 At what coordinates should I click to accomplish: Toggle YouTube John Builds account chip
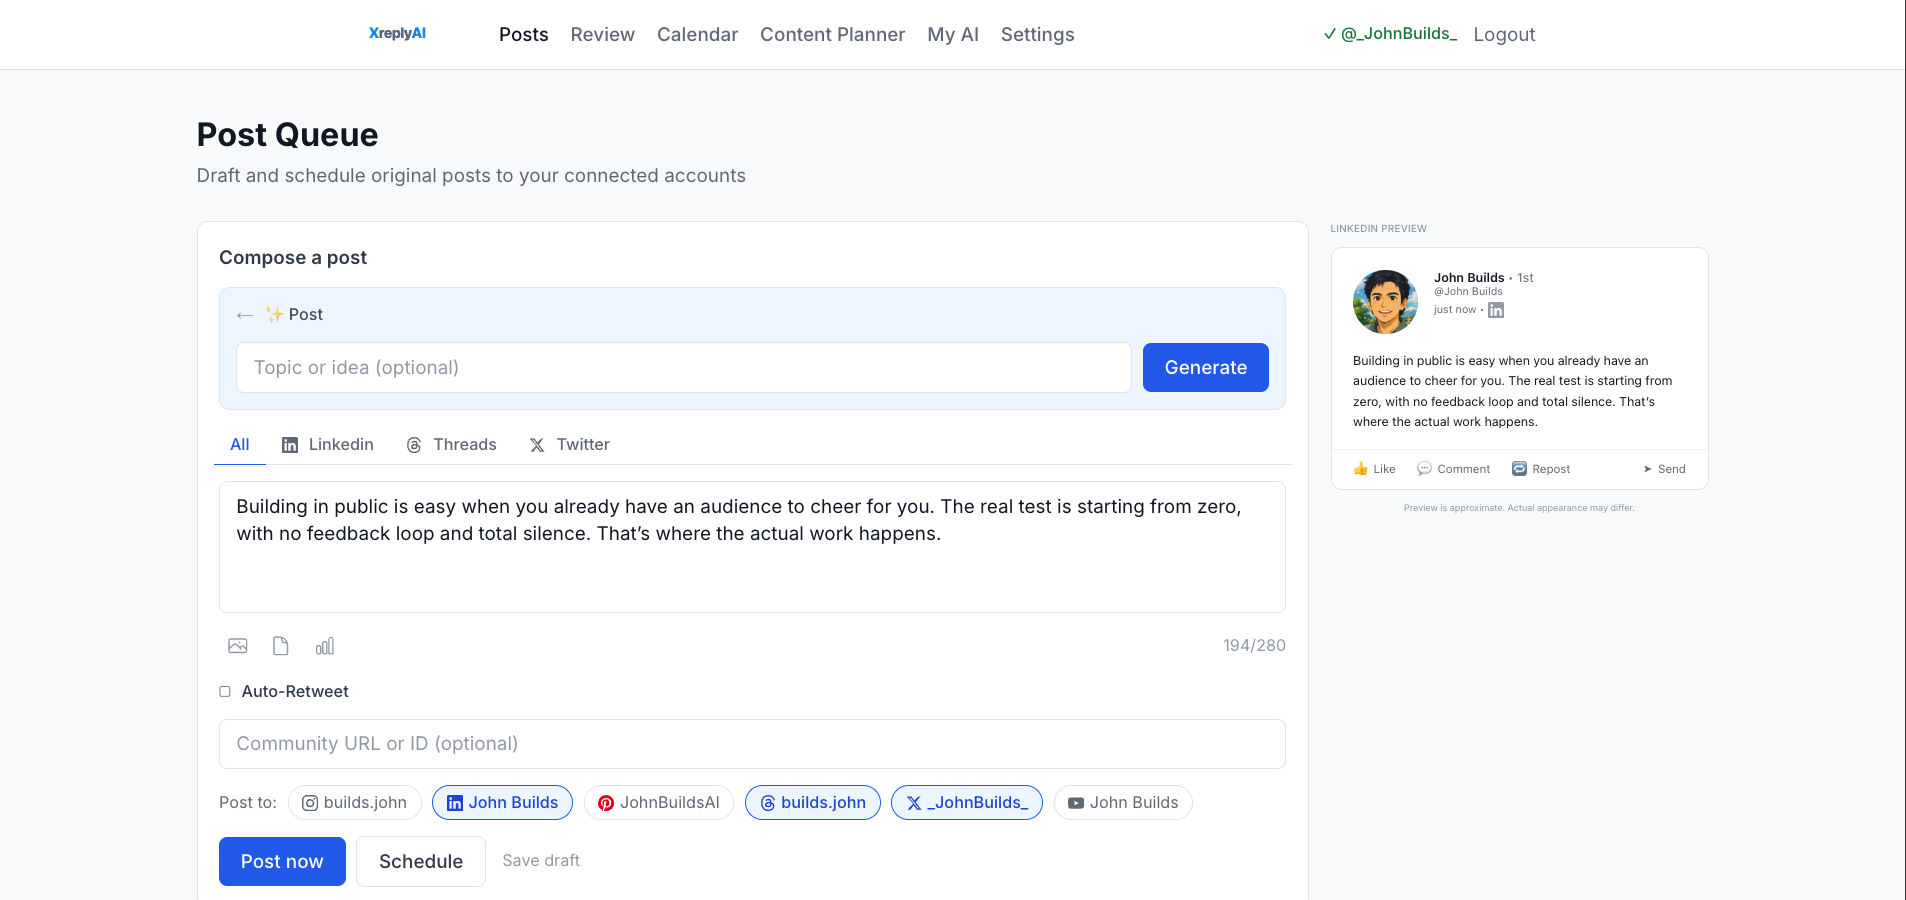[x=1122, y=803]
